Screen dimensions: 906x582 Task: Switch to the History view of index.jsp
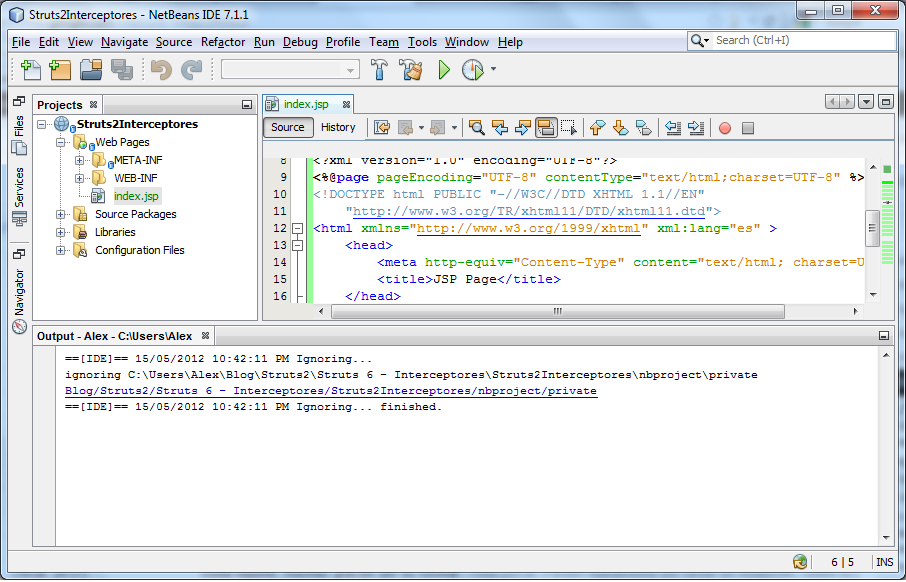[x=339, y=127]
